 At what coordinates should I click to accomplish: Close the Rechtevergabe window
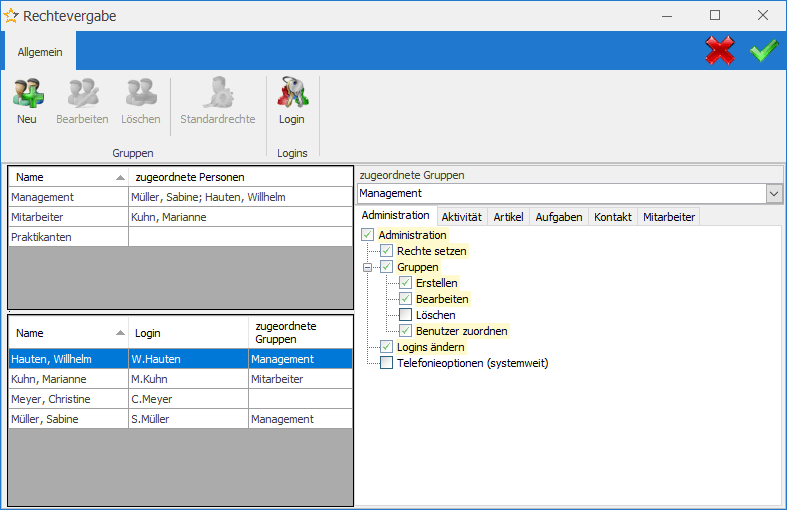tap(762, 16)
